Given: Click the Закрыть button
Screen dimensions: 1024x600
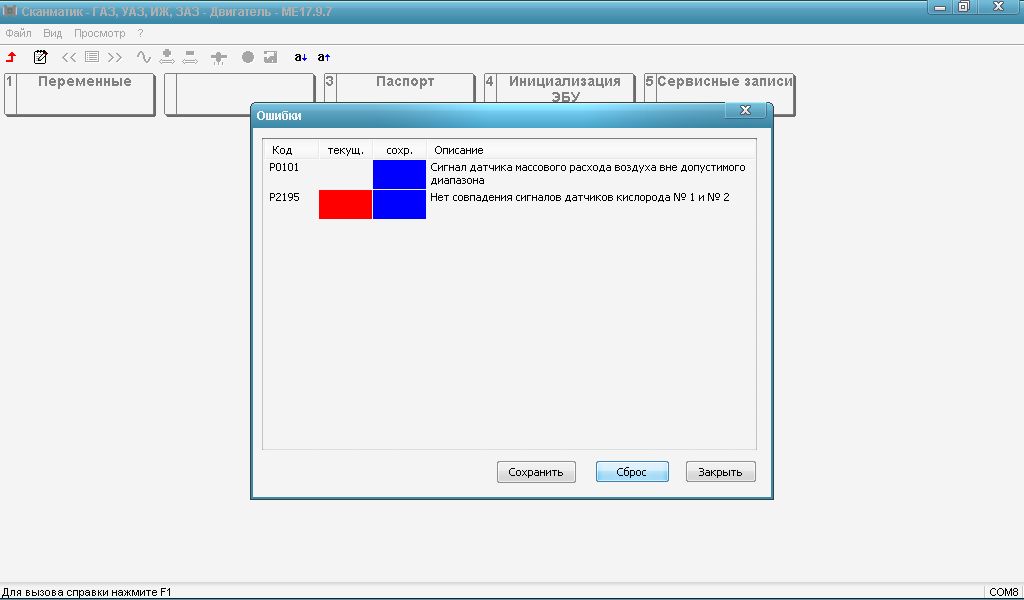Looking at the screenshot, I should (x=720, y=472).
